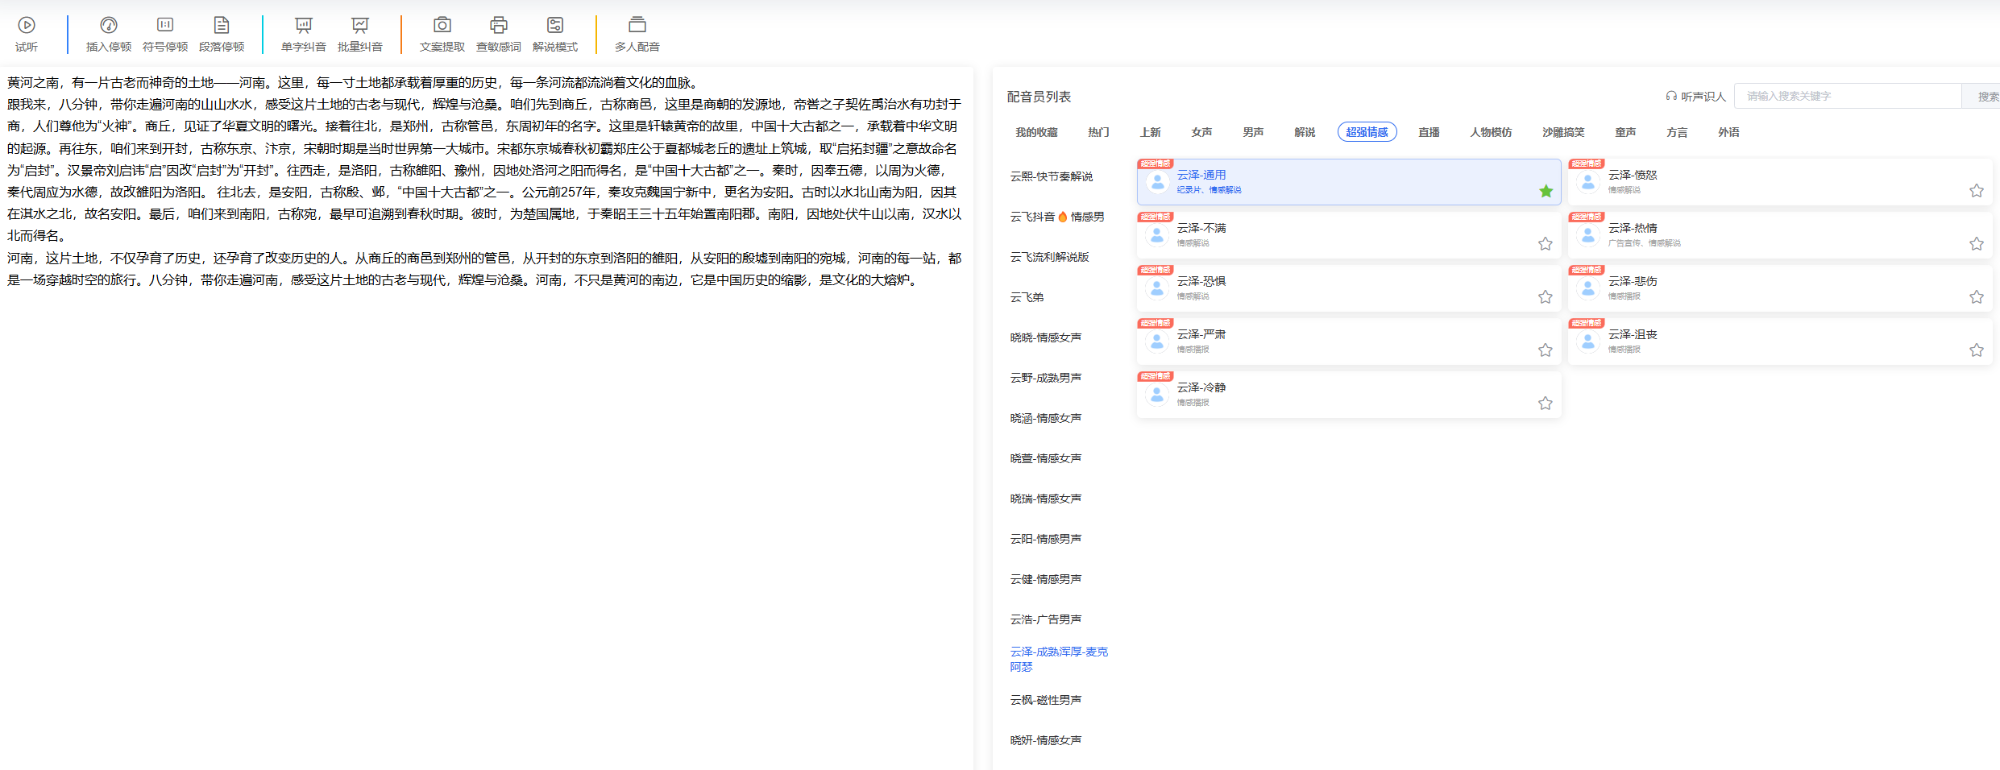The height and width of the screenshot is (770, 2000).
Task: Click the avatar icon of 云泽-沮丧
Action: click(1588, 341)
